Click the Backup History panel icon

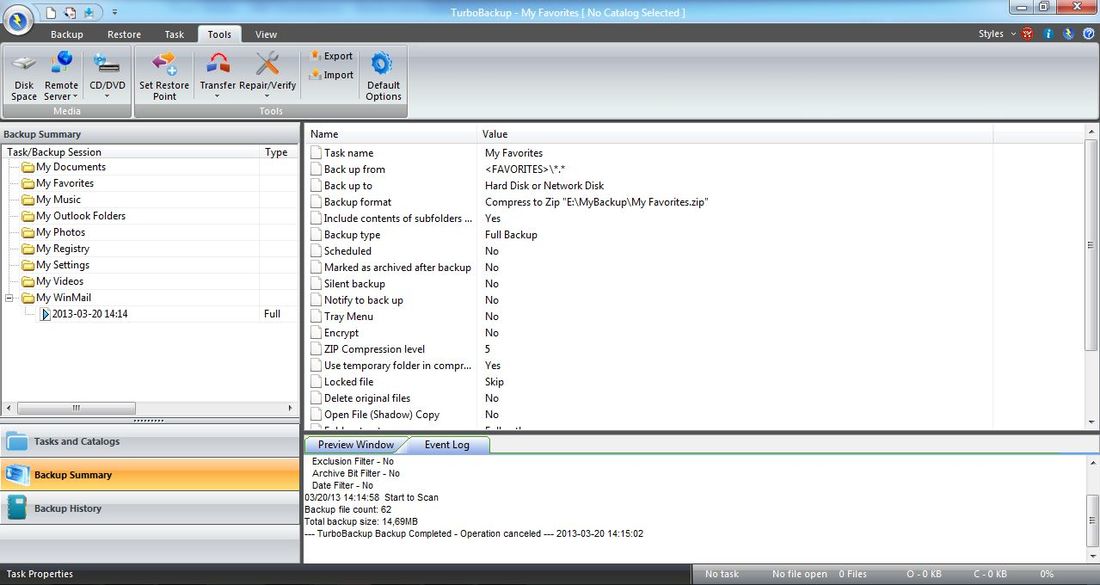[x=17, y=508]
